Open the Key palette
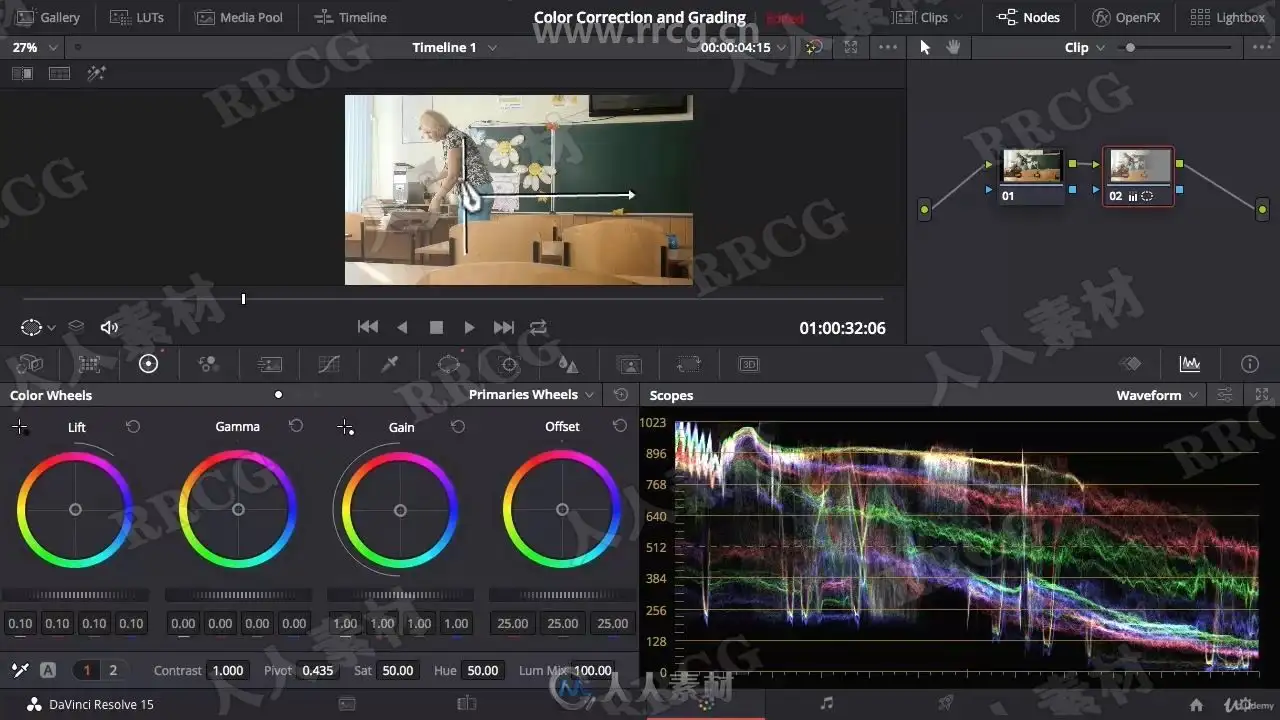The image size is (1280, 720). (x=629, y=364)
